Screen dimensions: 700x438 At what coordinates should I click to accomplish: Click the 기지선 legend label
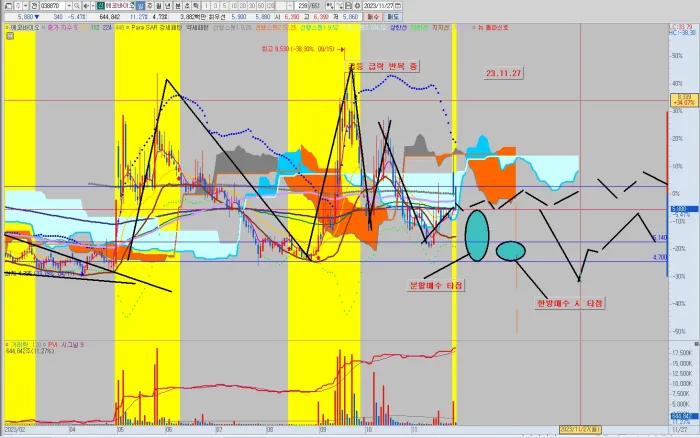pos(440,27)
